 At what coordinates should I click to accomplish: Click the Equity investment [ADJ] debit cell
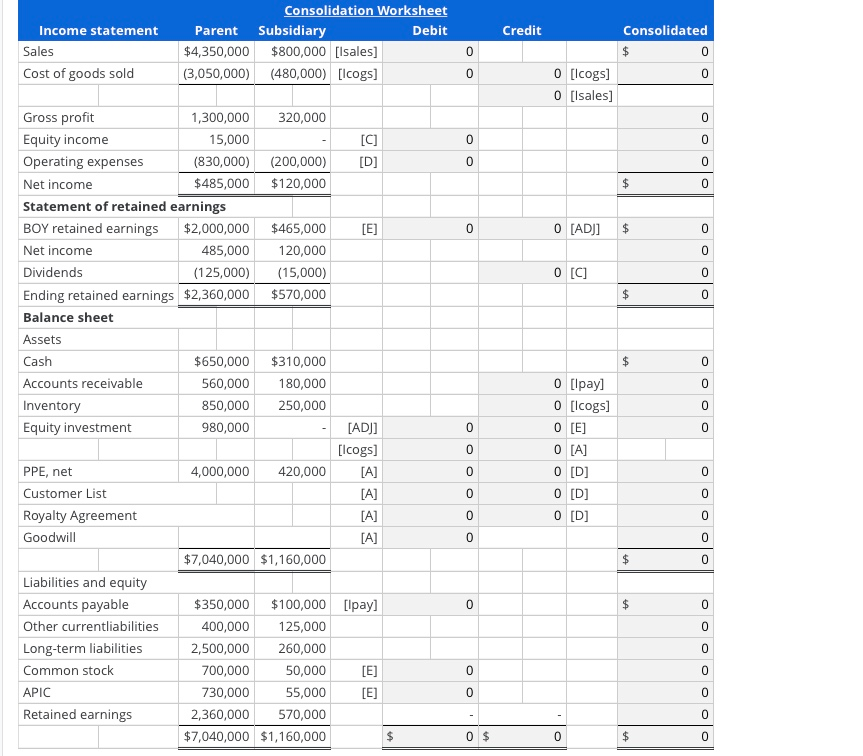(430, 427)
